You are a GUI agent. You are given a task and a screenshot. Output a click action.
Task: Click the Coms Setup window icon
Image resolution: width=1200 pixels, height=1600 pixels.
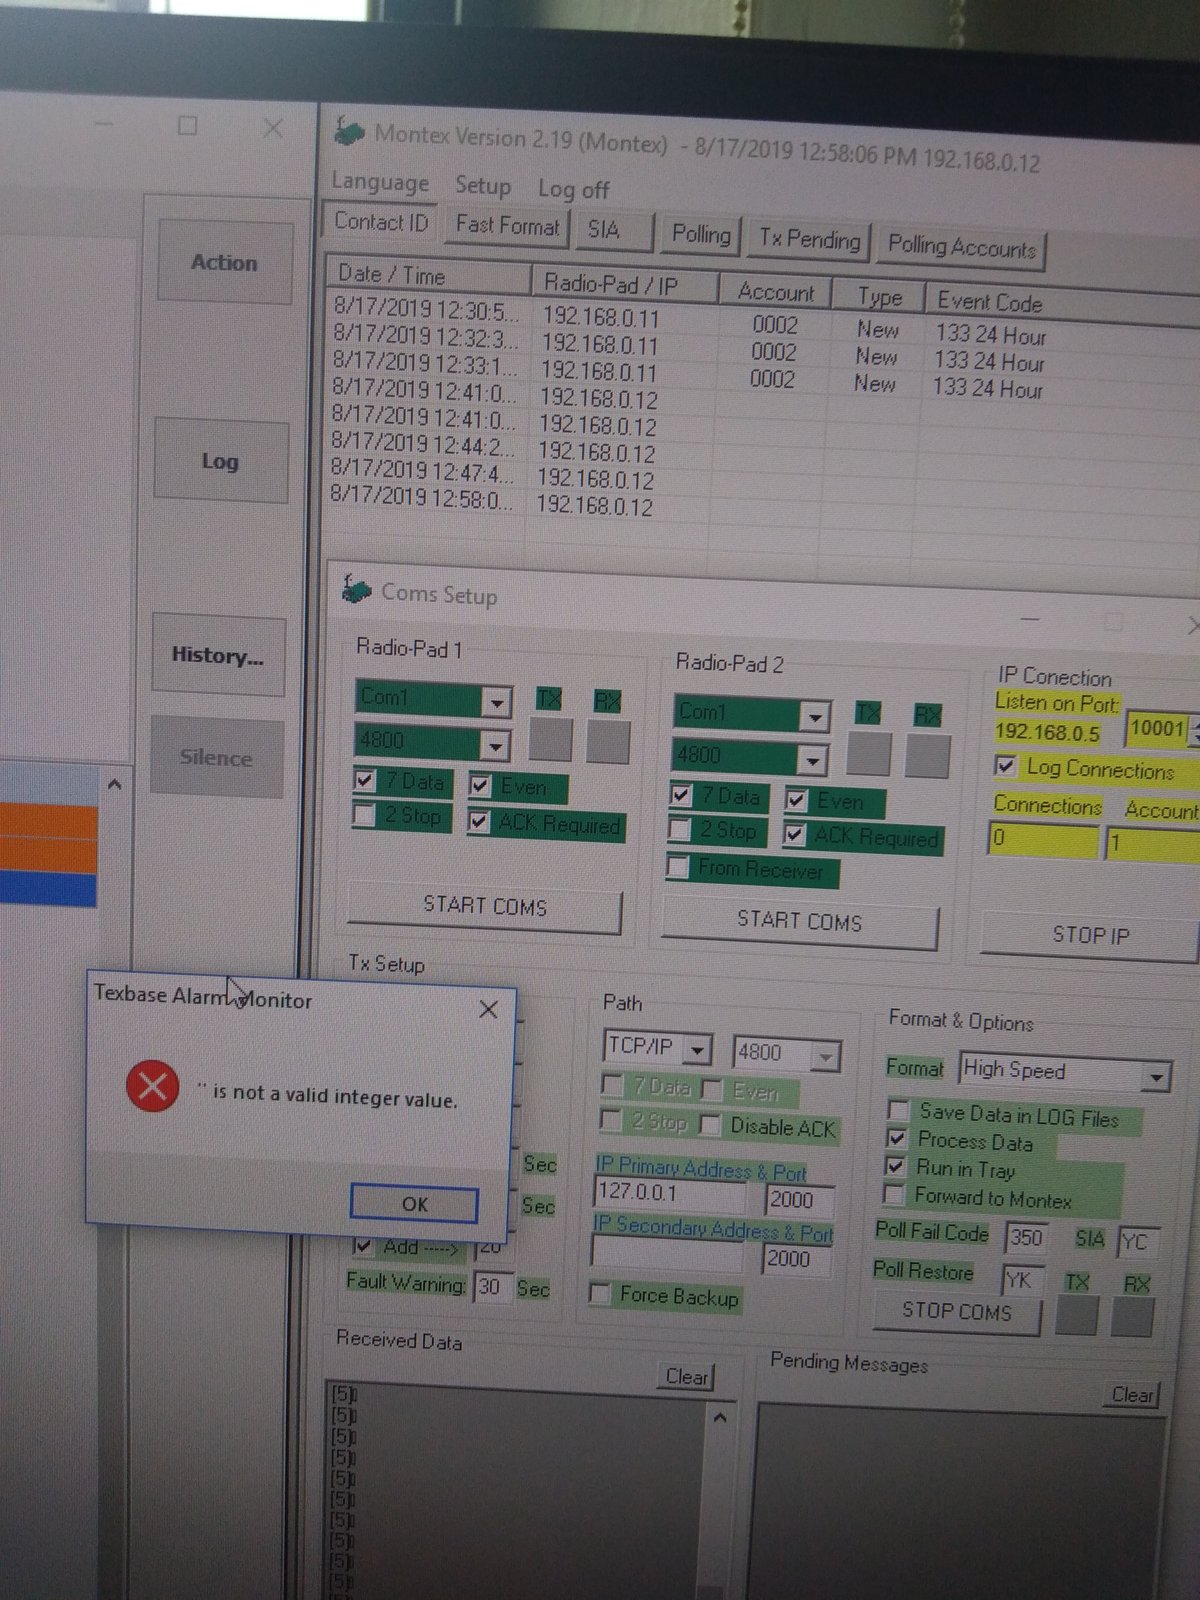click(357, 590)
